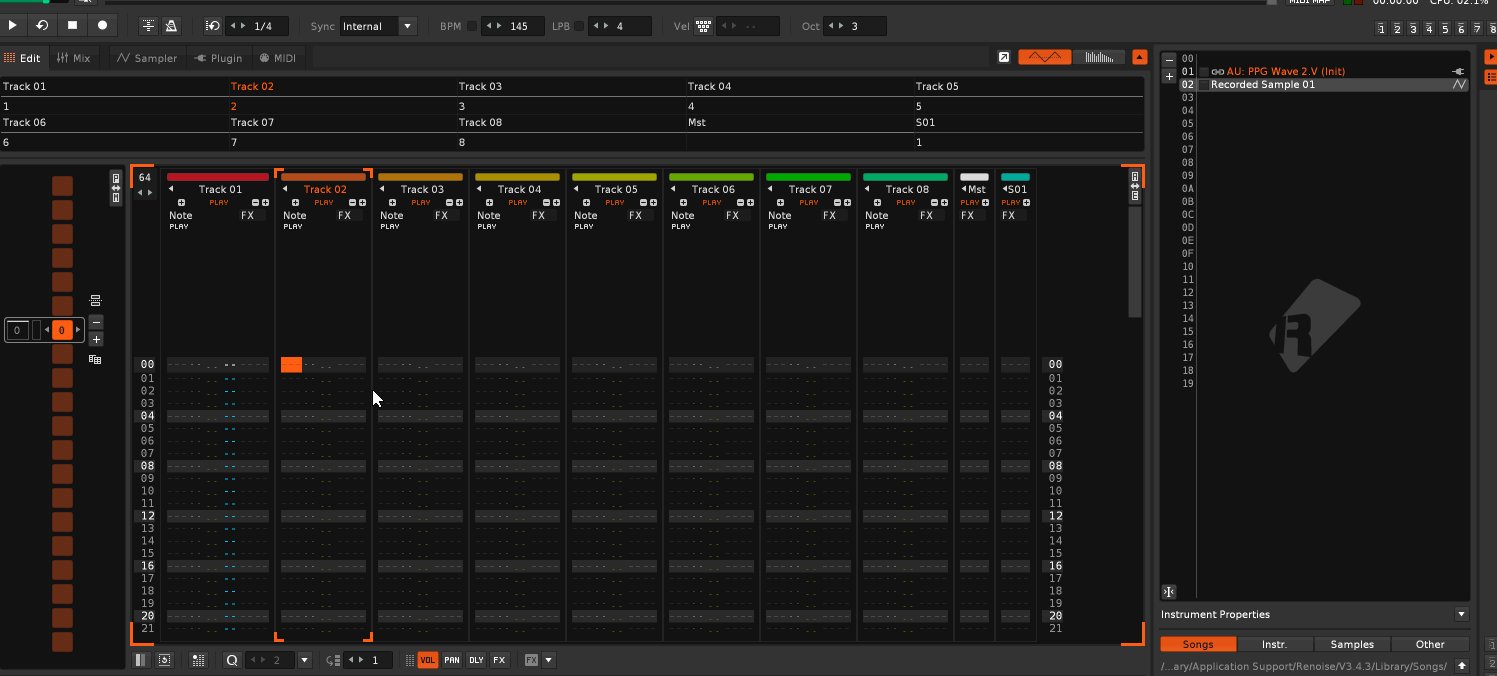Toggle the PAN column button
1497x676 pixels.
tap(452, 660)
